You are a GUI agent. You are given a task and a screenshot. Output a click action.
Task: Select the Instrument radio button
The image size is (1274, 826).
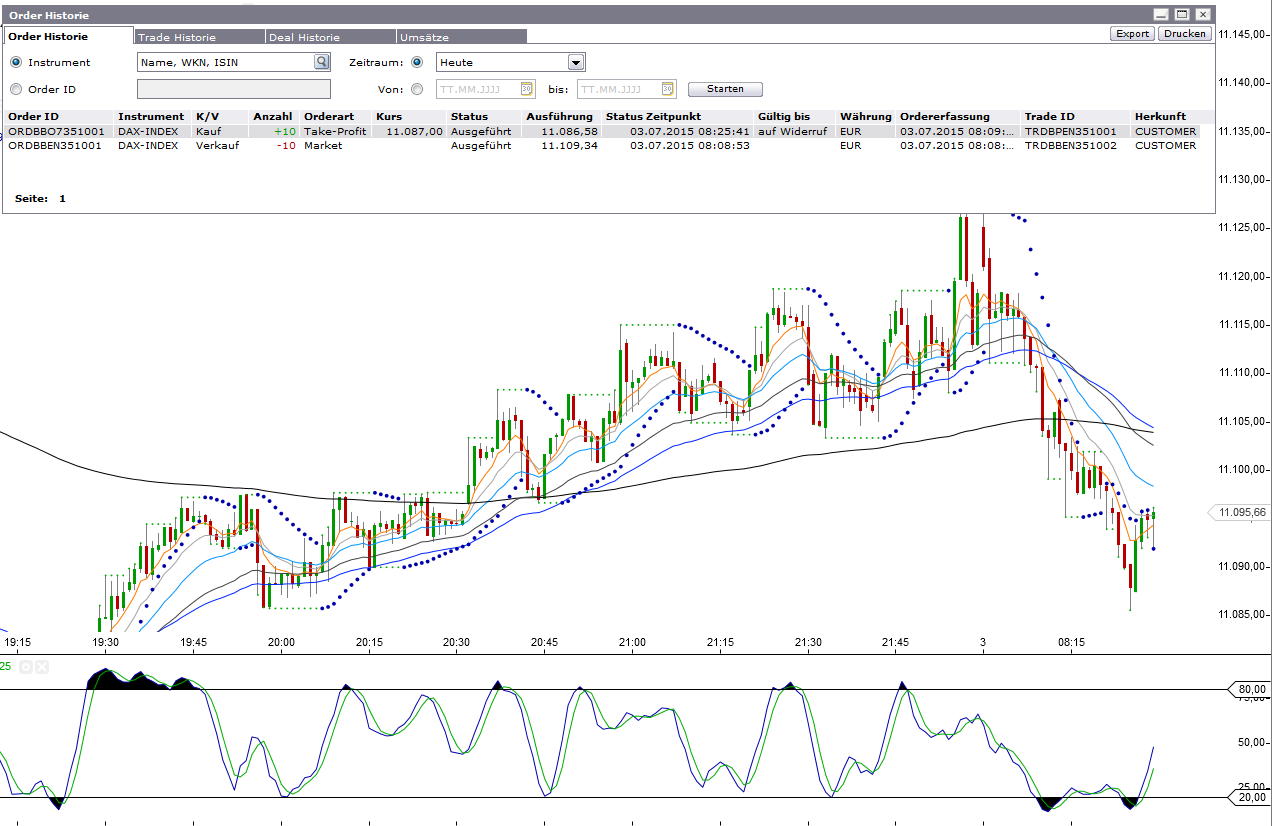16,62
